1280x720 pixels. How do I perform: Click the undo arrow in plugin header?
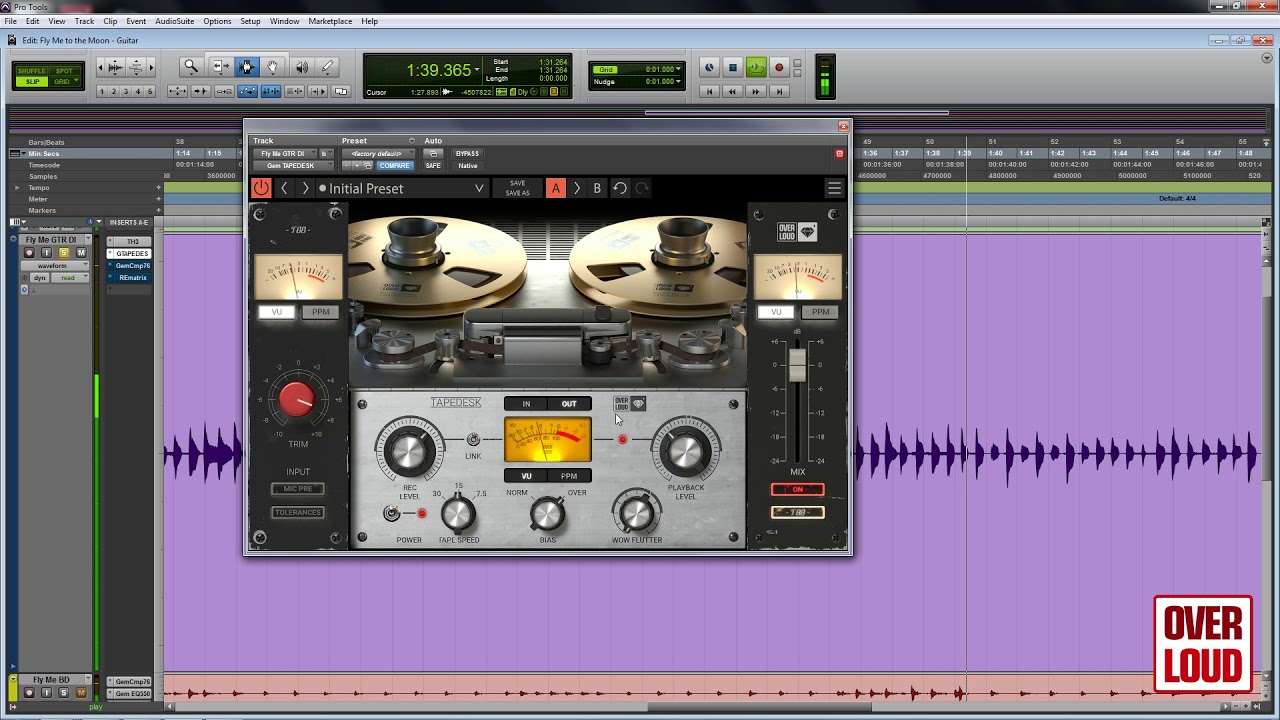coord(620,188)
